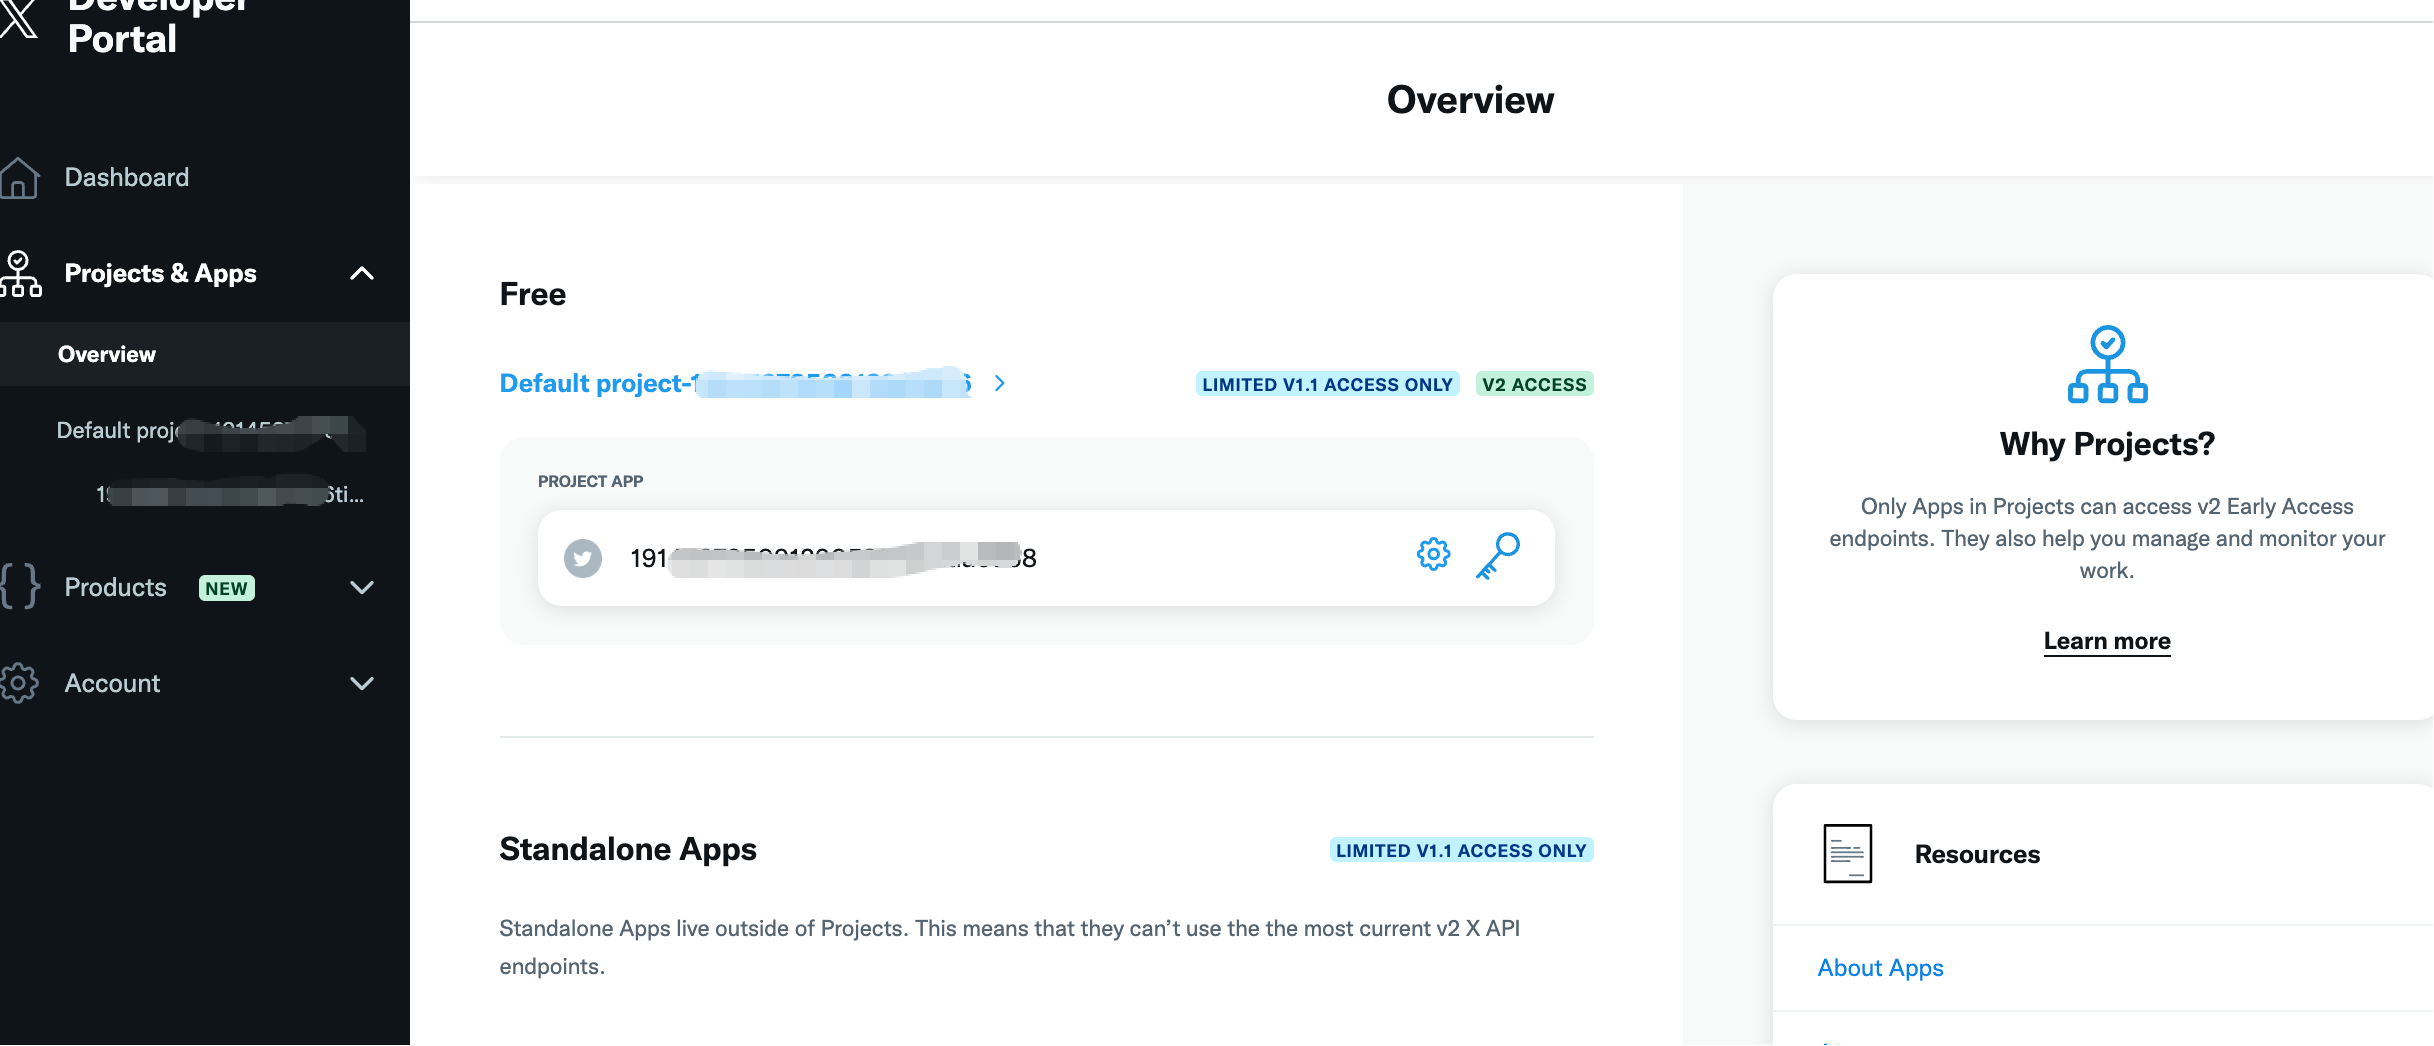Open the app entry under the sidebar project
Screen dimensions: 2434x1046
[x=230, y=494]
